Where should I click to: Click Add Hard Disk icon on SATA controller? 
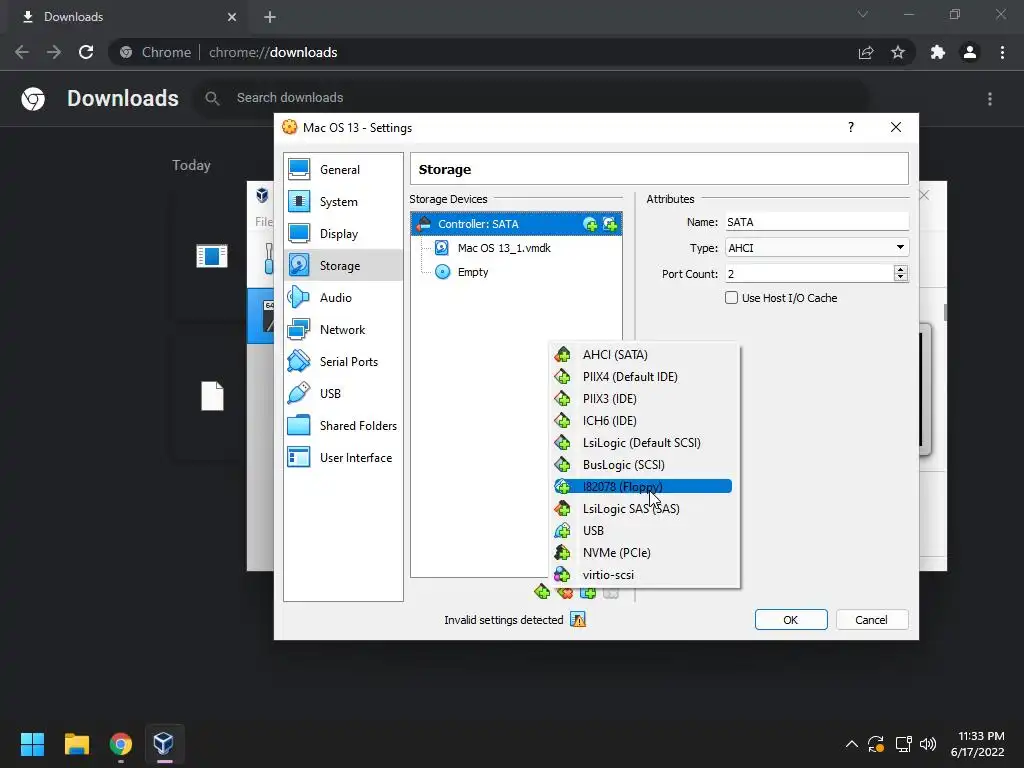pyautogui.click(x=610, y=224)
